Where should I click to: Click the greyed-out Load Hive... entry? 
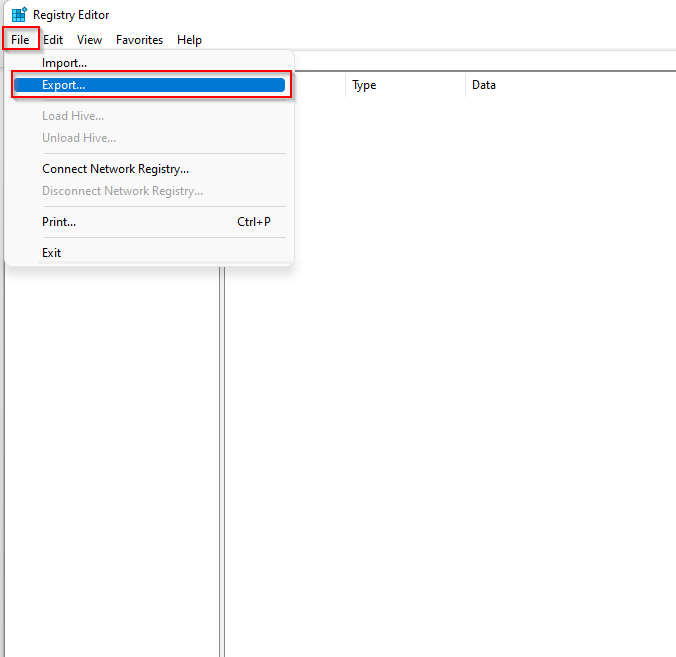point(72,116)
